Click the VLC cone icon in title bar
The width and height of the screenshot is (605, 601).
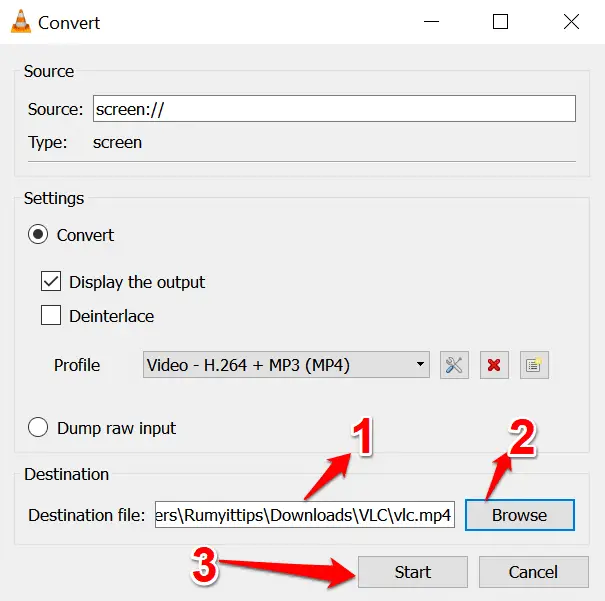20,22
